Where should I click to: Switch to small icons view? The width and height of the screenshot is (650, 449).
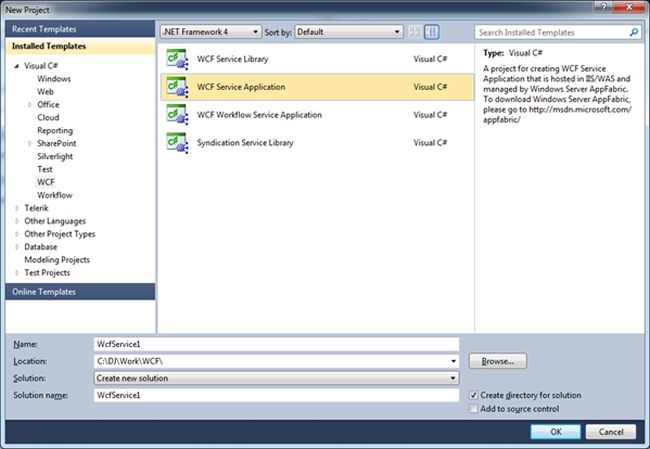point(414,32)
